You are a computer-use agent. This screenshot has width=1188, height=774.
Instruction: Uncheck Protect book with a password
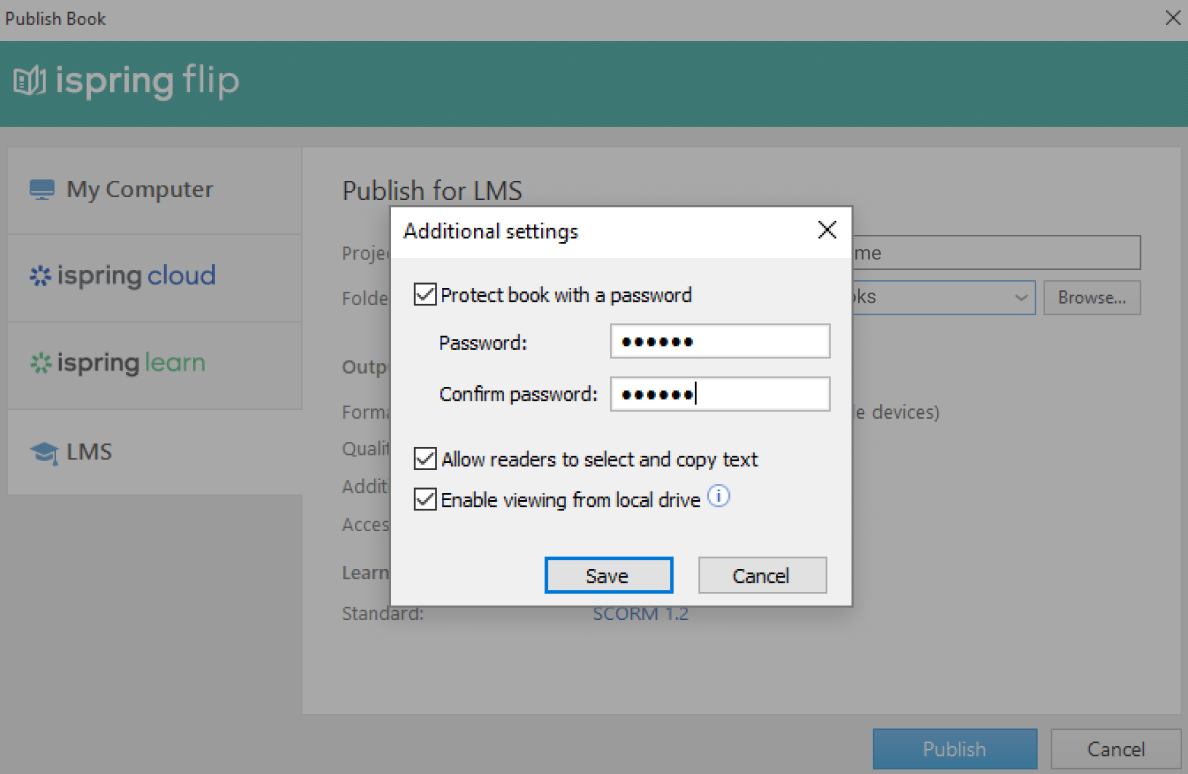[425, 294]
